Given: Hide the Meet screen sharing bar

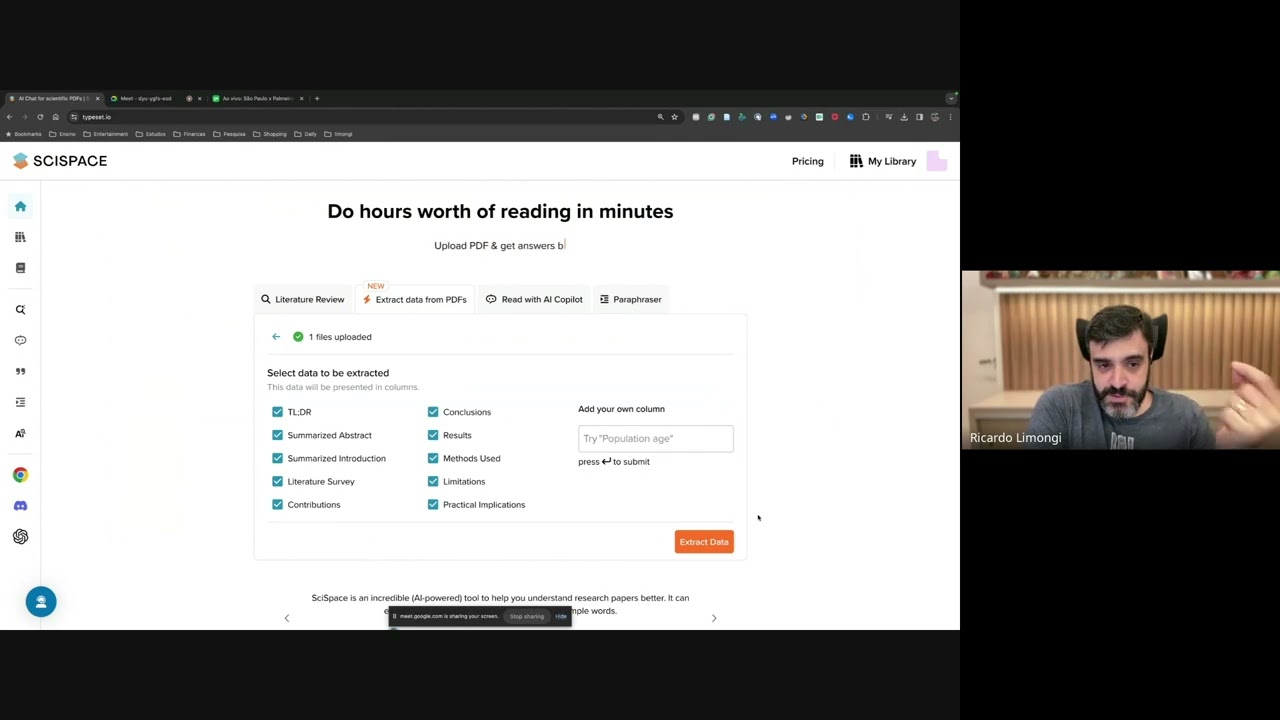Looking at the screenshot, I should [561, 616].
